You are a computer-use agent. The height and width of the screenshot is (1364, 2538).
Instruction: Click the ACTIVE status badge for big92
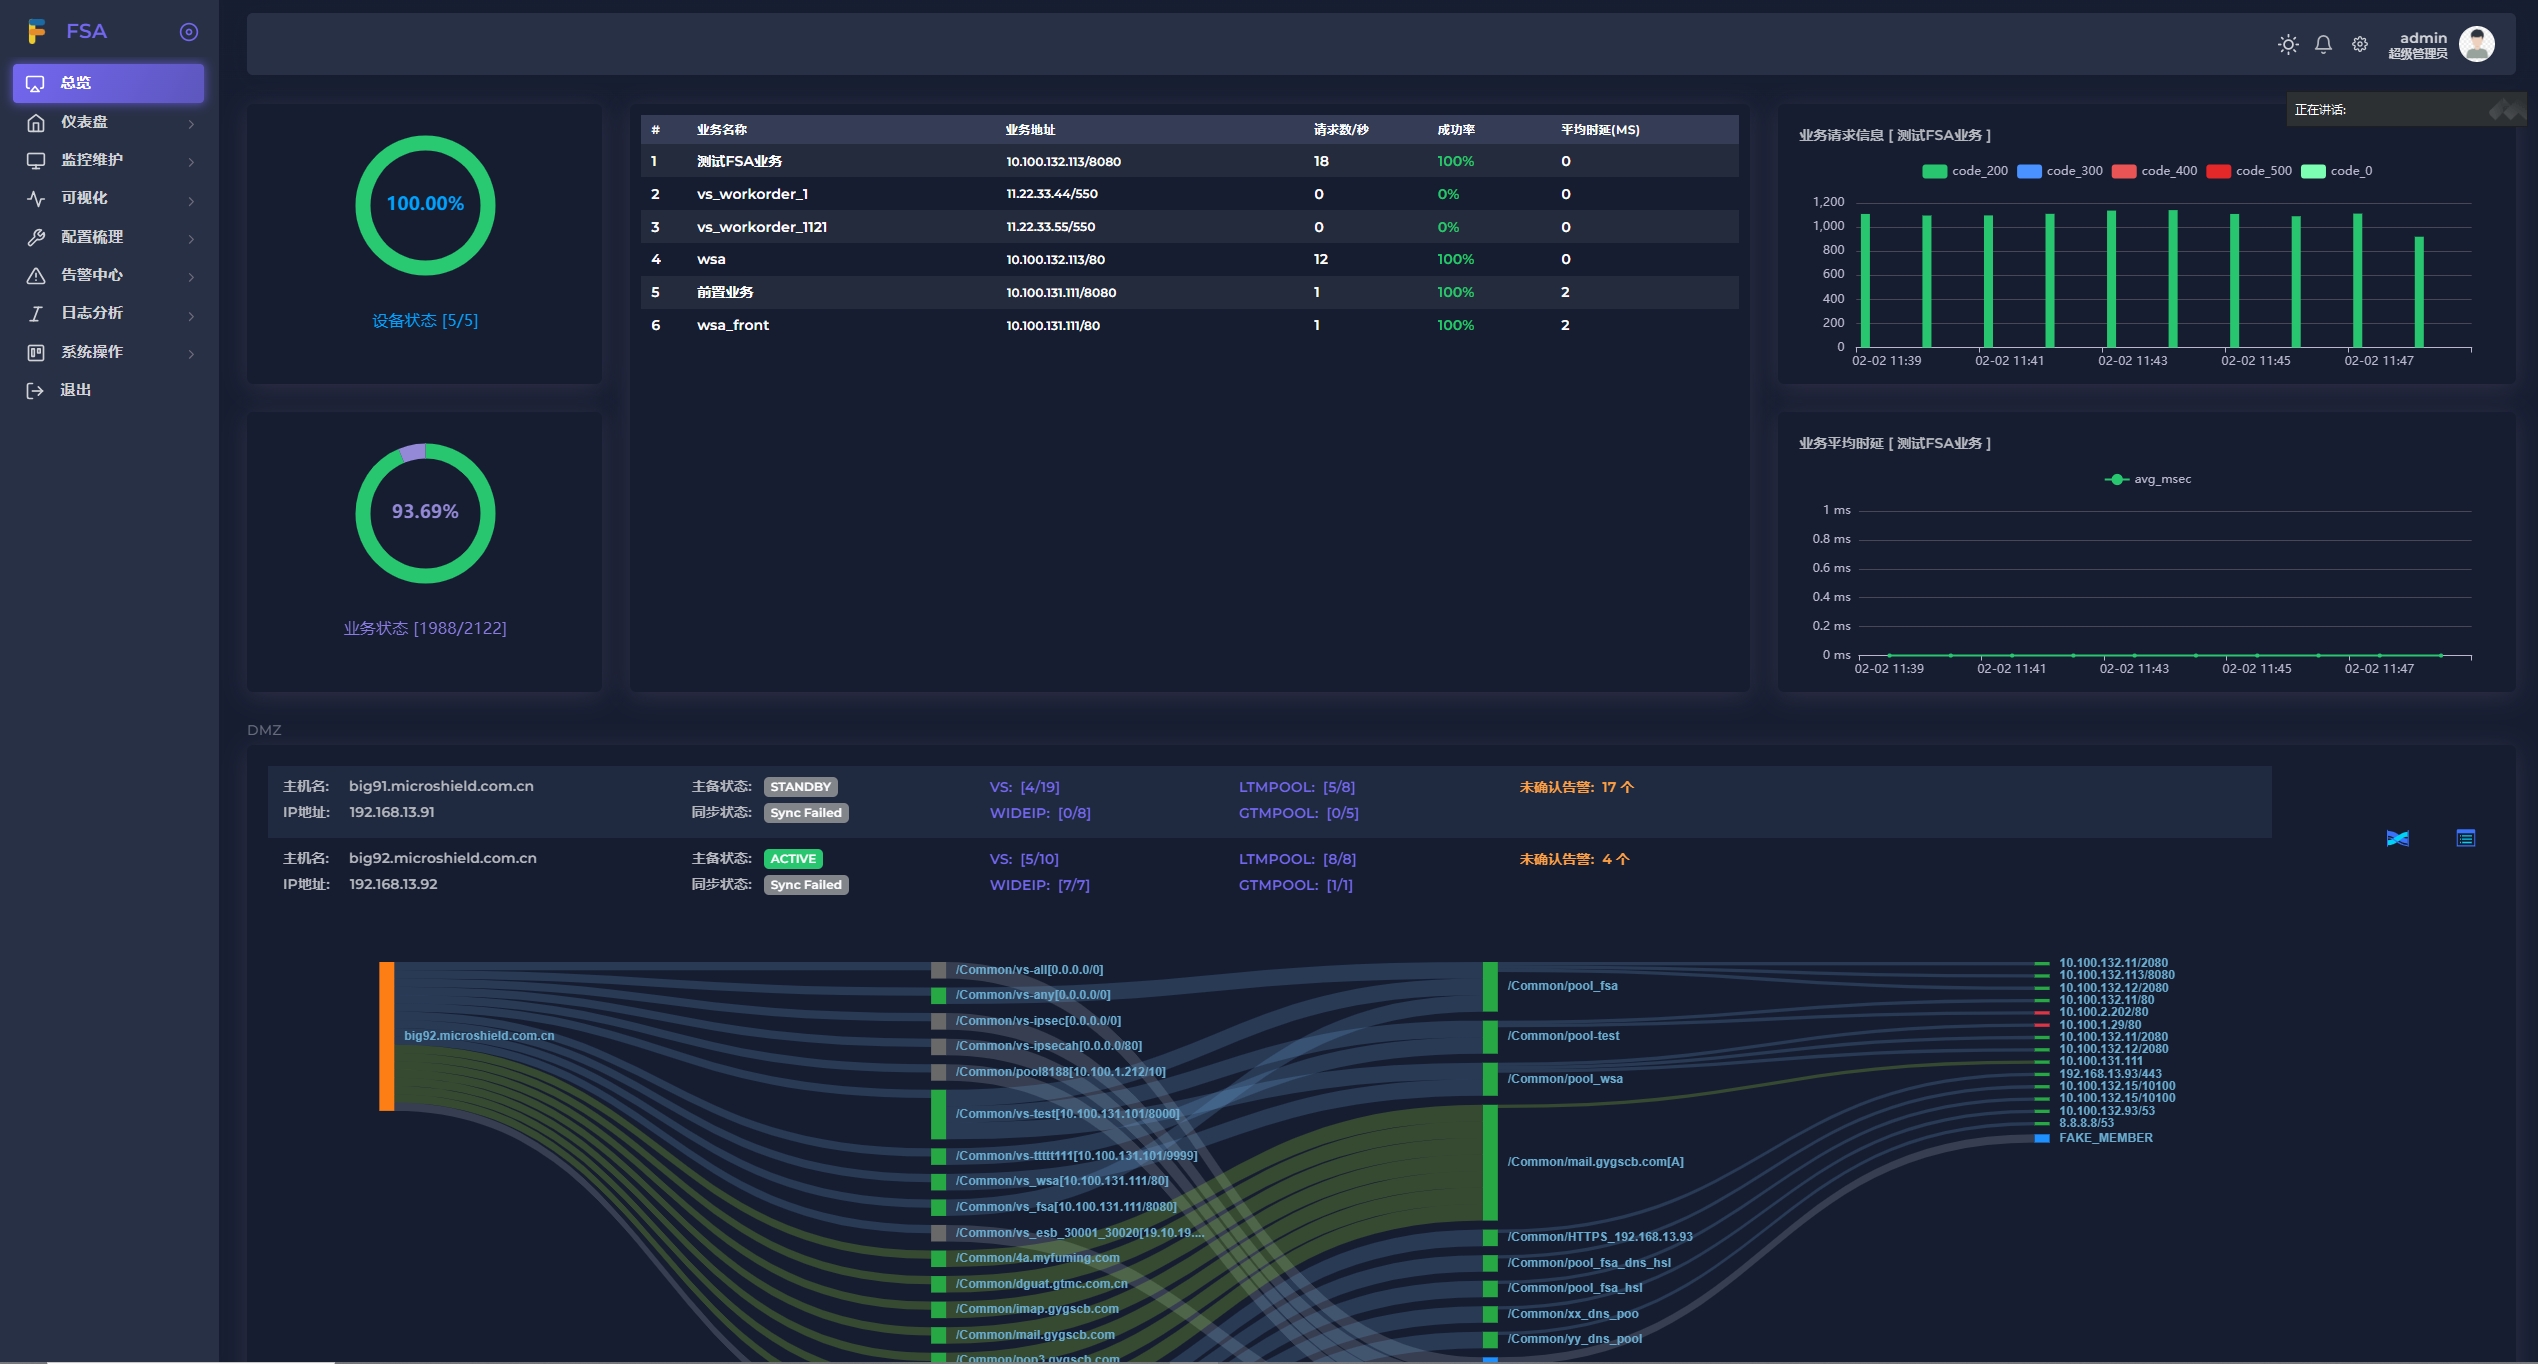click(793, 859)
